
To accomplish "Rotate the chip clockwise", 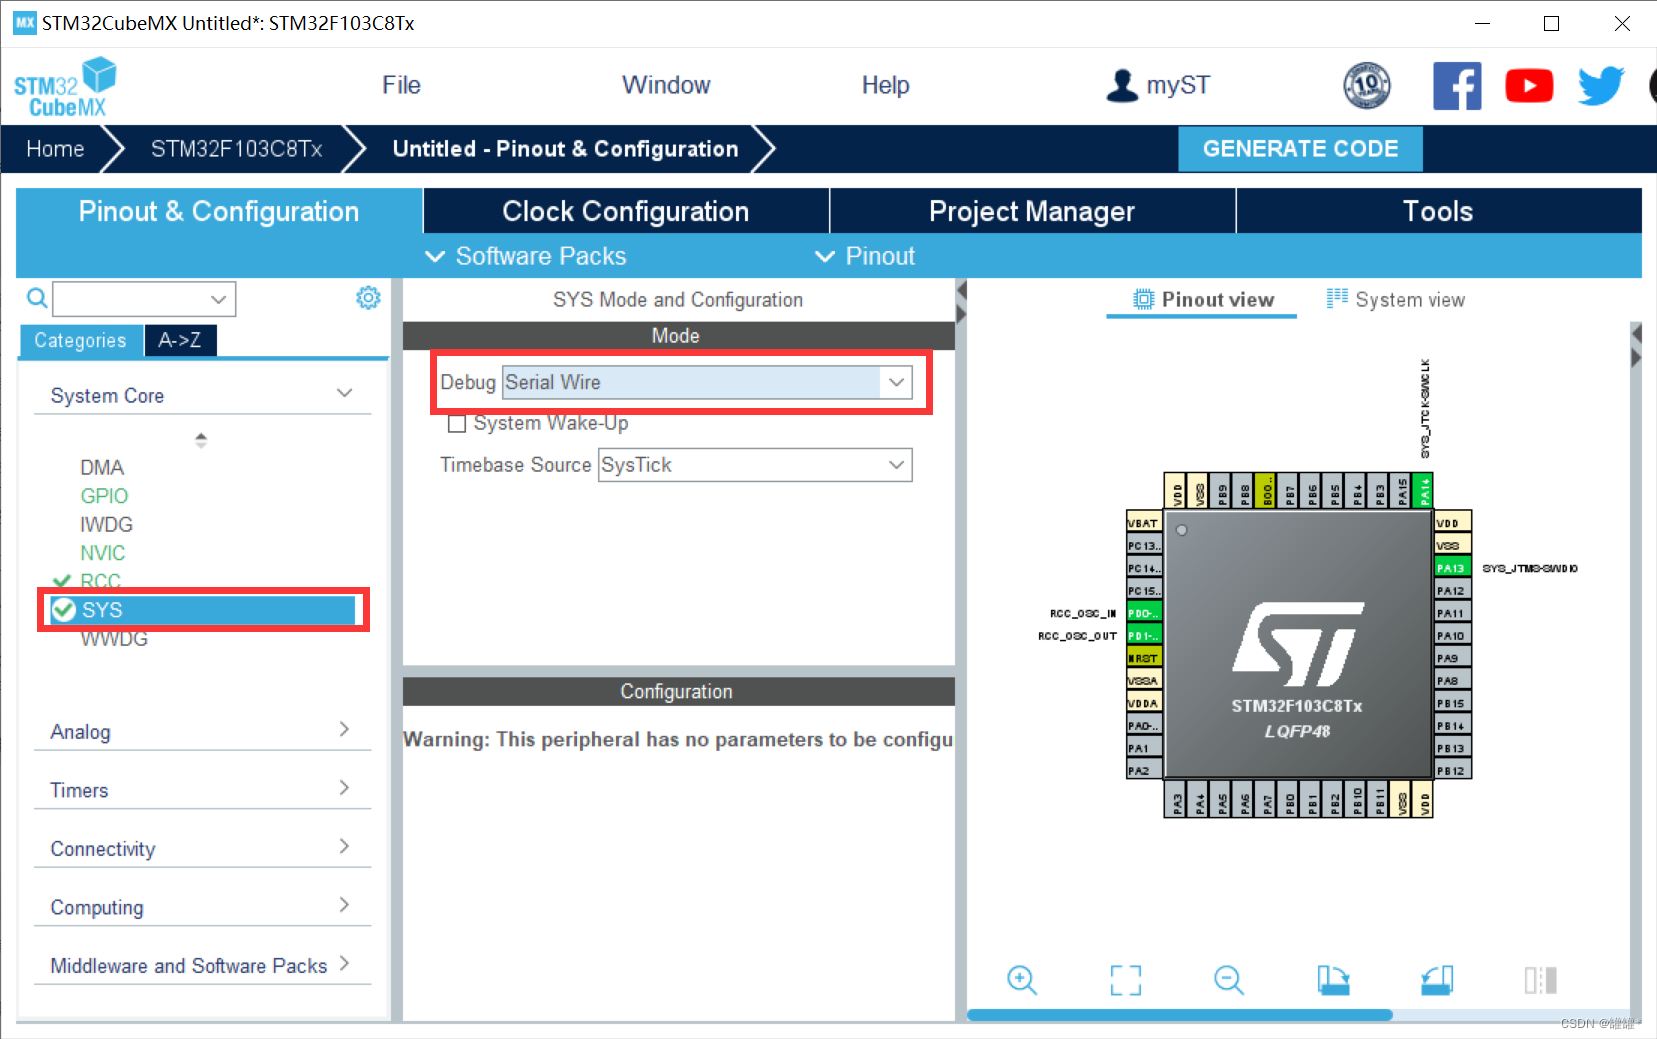I will point(1333,980).
